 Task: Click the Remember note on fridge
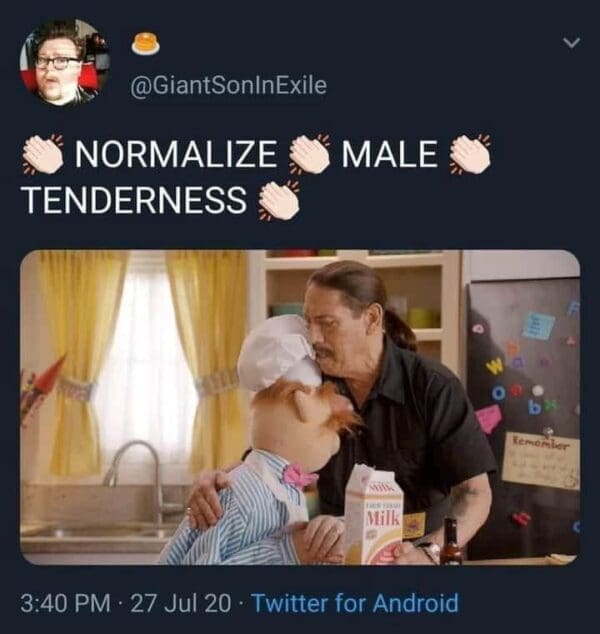click(x=541, y=461)
